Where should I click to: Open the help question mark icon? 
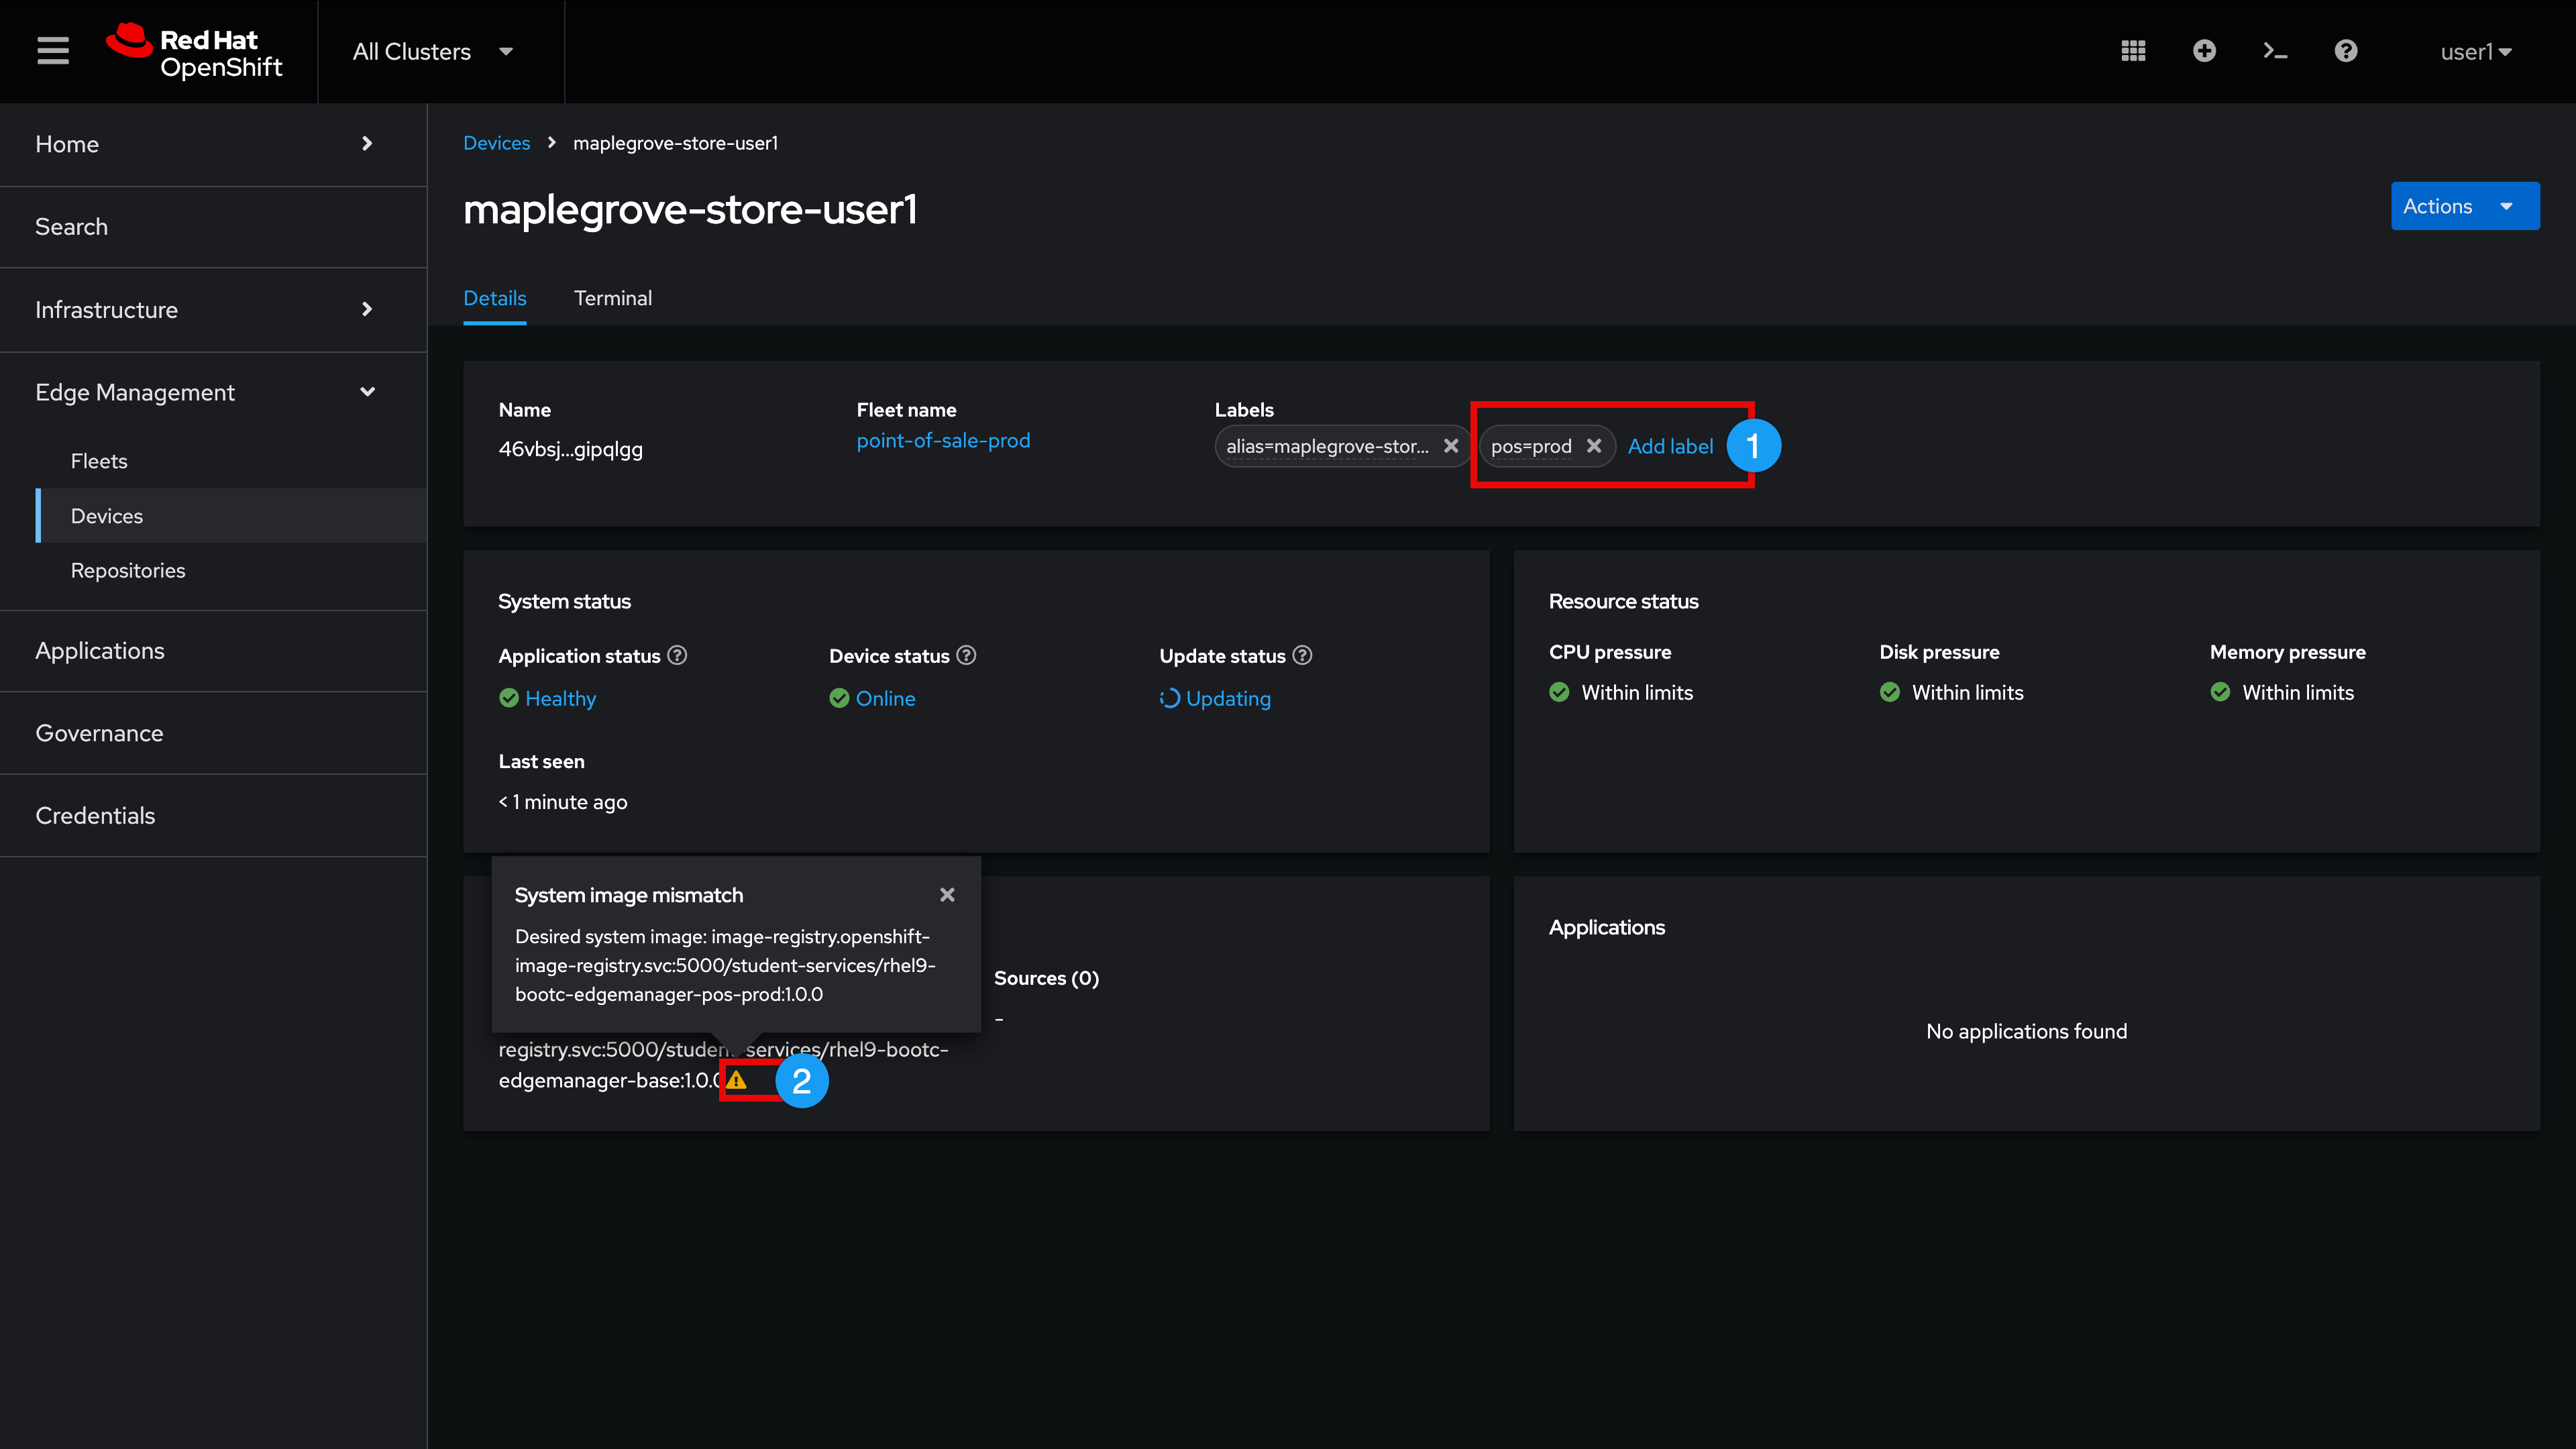click(2346, 51)
